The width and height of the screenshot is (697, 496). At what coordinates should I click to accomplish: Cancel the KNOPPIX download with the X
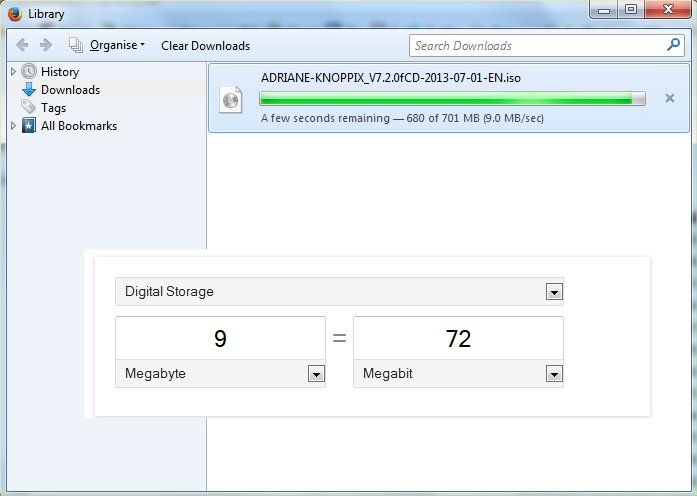(x=669, y=98)
